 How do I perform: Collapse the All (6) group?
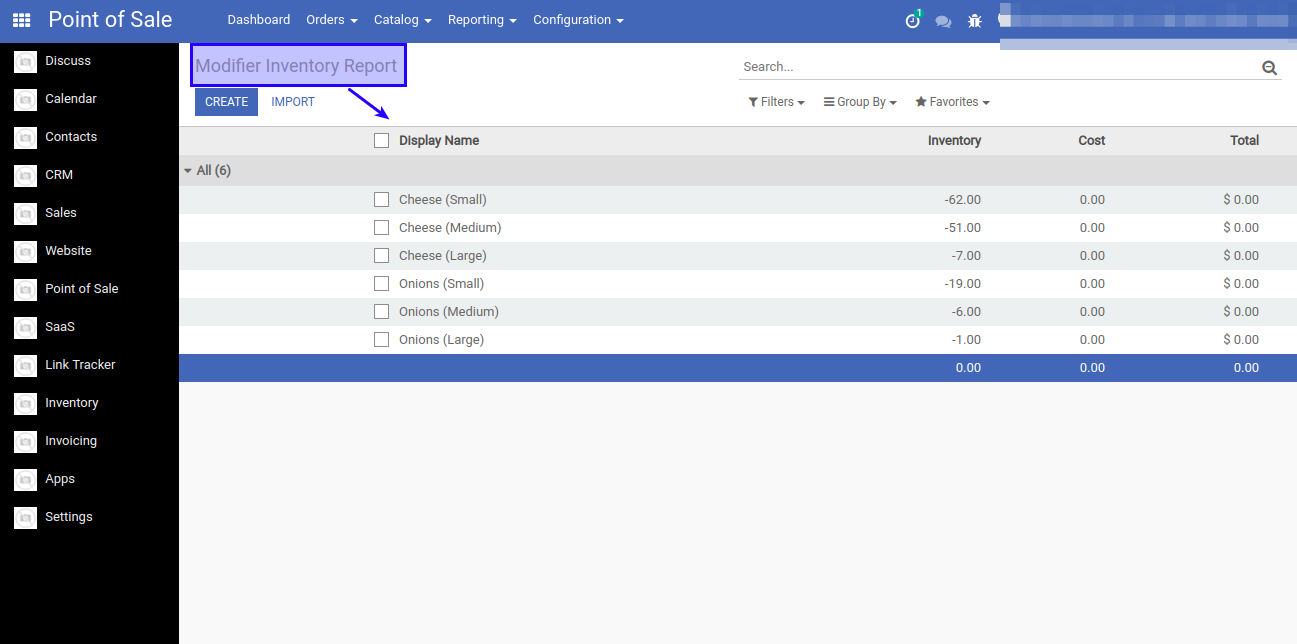click(207, 171)
